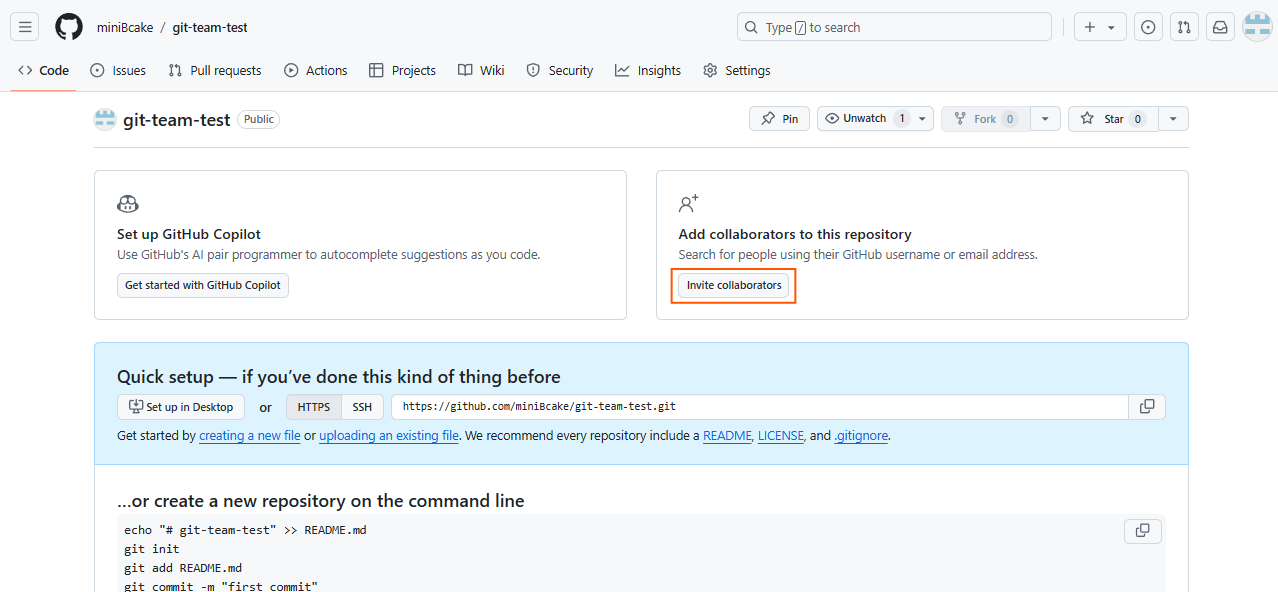Viewport: 1278px width, 592px height.
Task: Click the Copilot icon in setup card
Action: (128, 204)
